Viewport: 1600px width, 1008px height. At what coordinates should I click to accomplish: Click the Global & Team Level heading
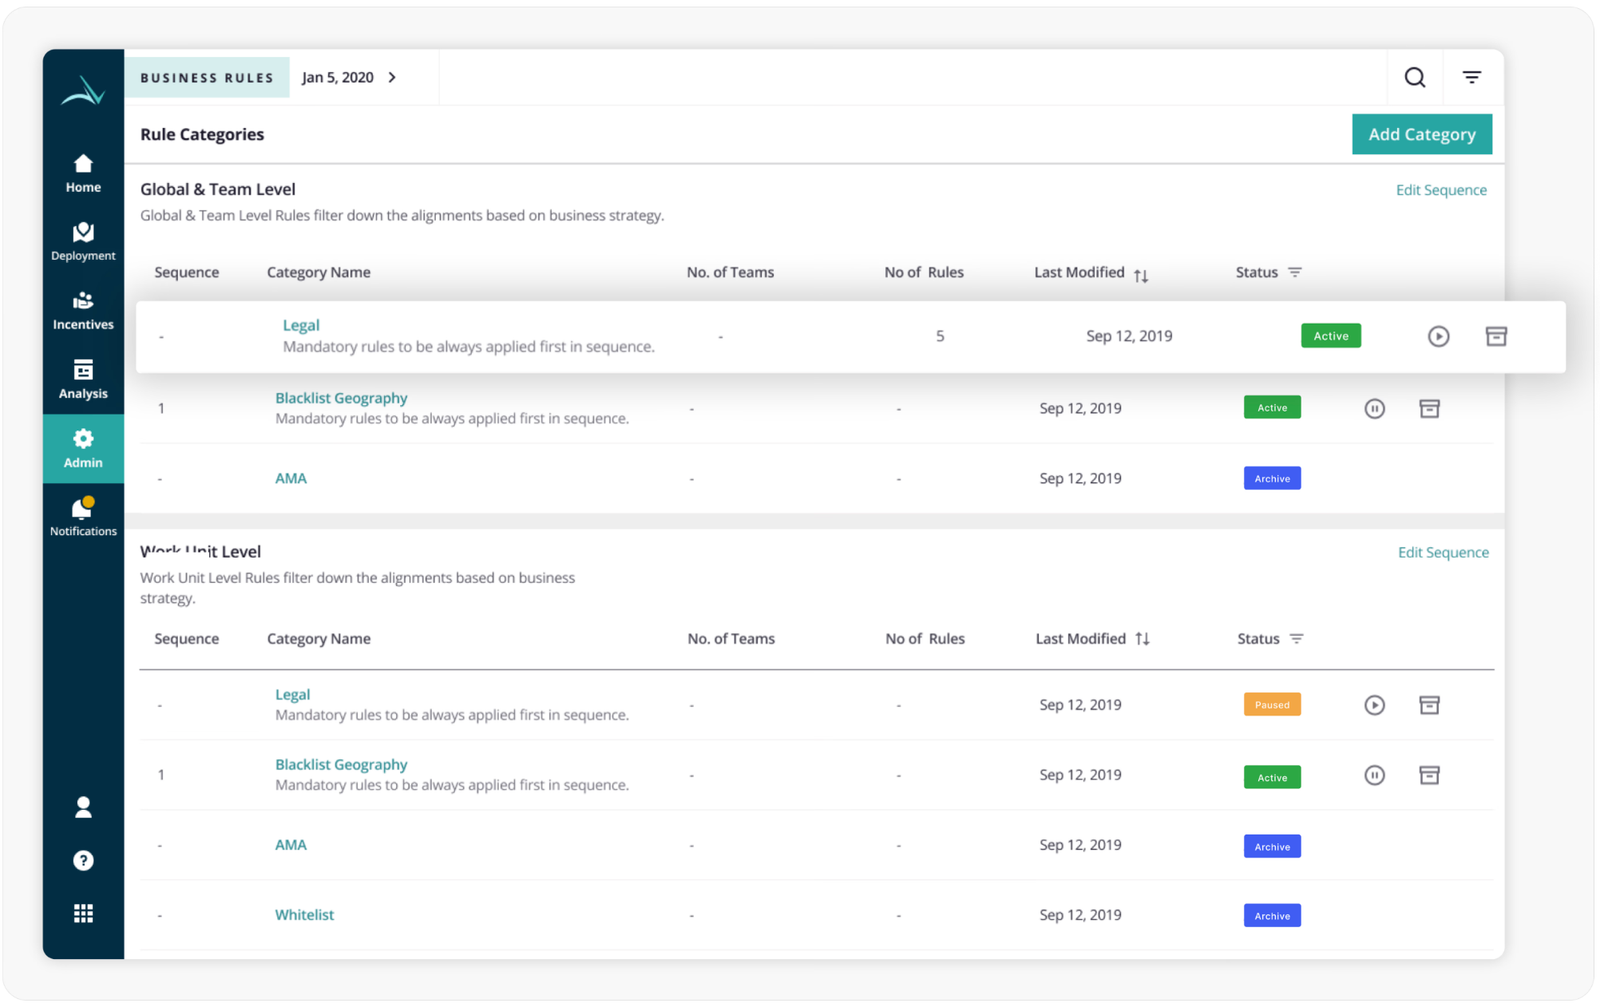point(217,189)
